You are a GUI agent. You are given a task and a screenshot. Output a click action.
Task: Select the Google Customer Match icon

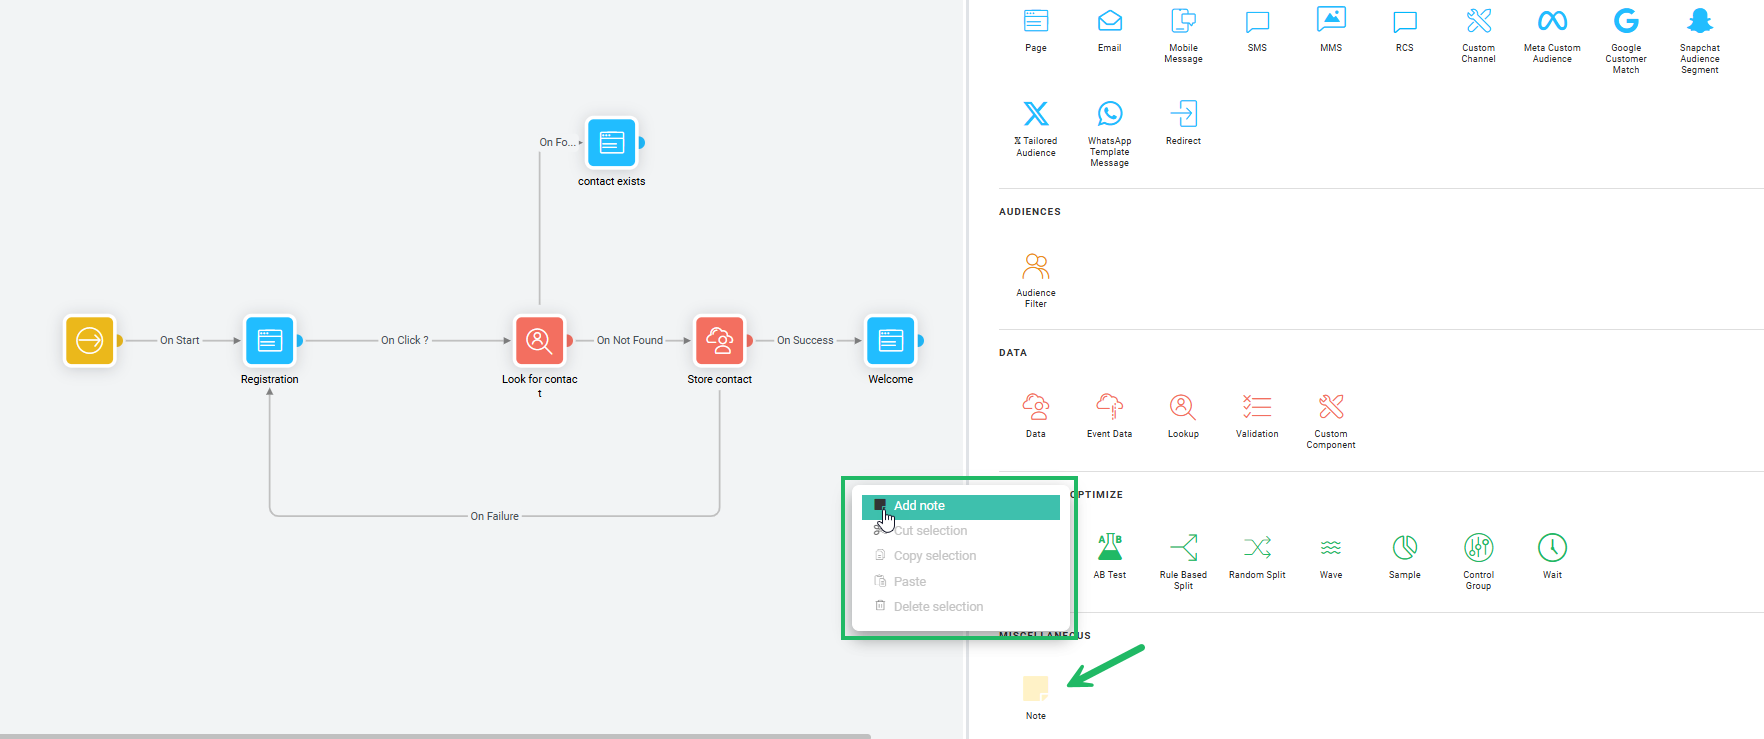(x=1625, y=22)
